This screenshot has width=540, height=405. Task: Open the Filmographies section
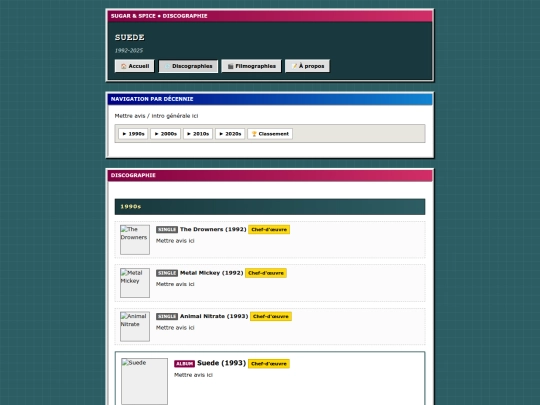tap(251, 66)
